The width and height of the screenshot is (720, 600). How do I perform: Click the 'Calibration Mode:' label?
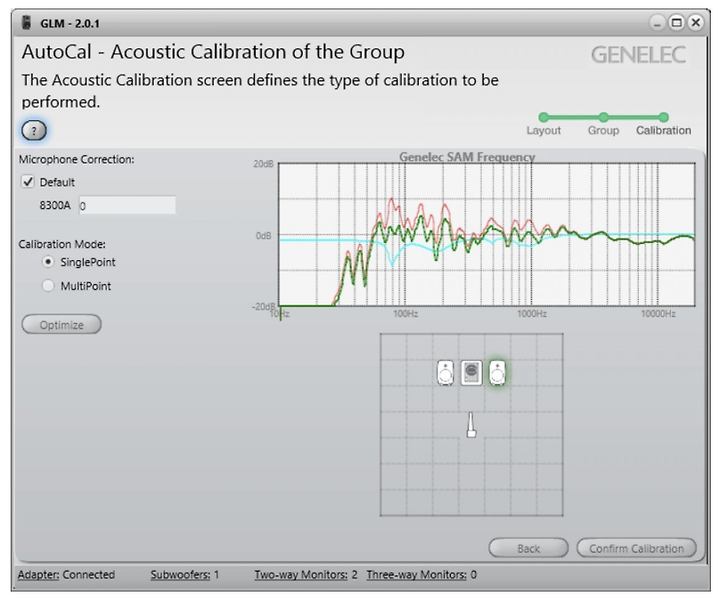[x=62, y=244]
